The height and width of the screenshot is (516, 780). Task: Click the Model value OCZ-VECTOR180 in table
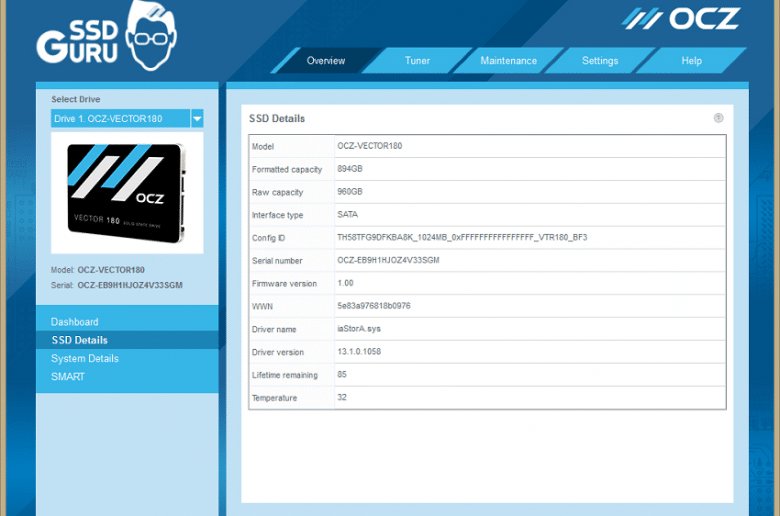(370, 146)
